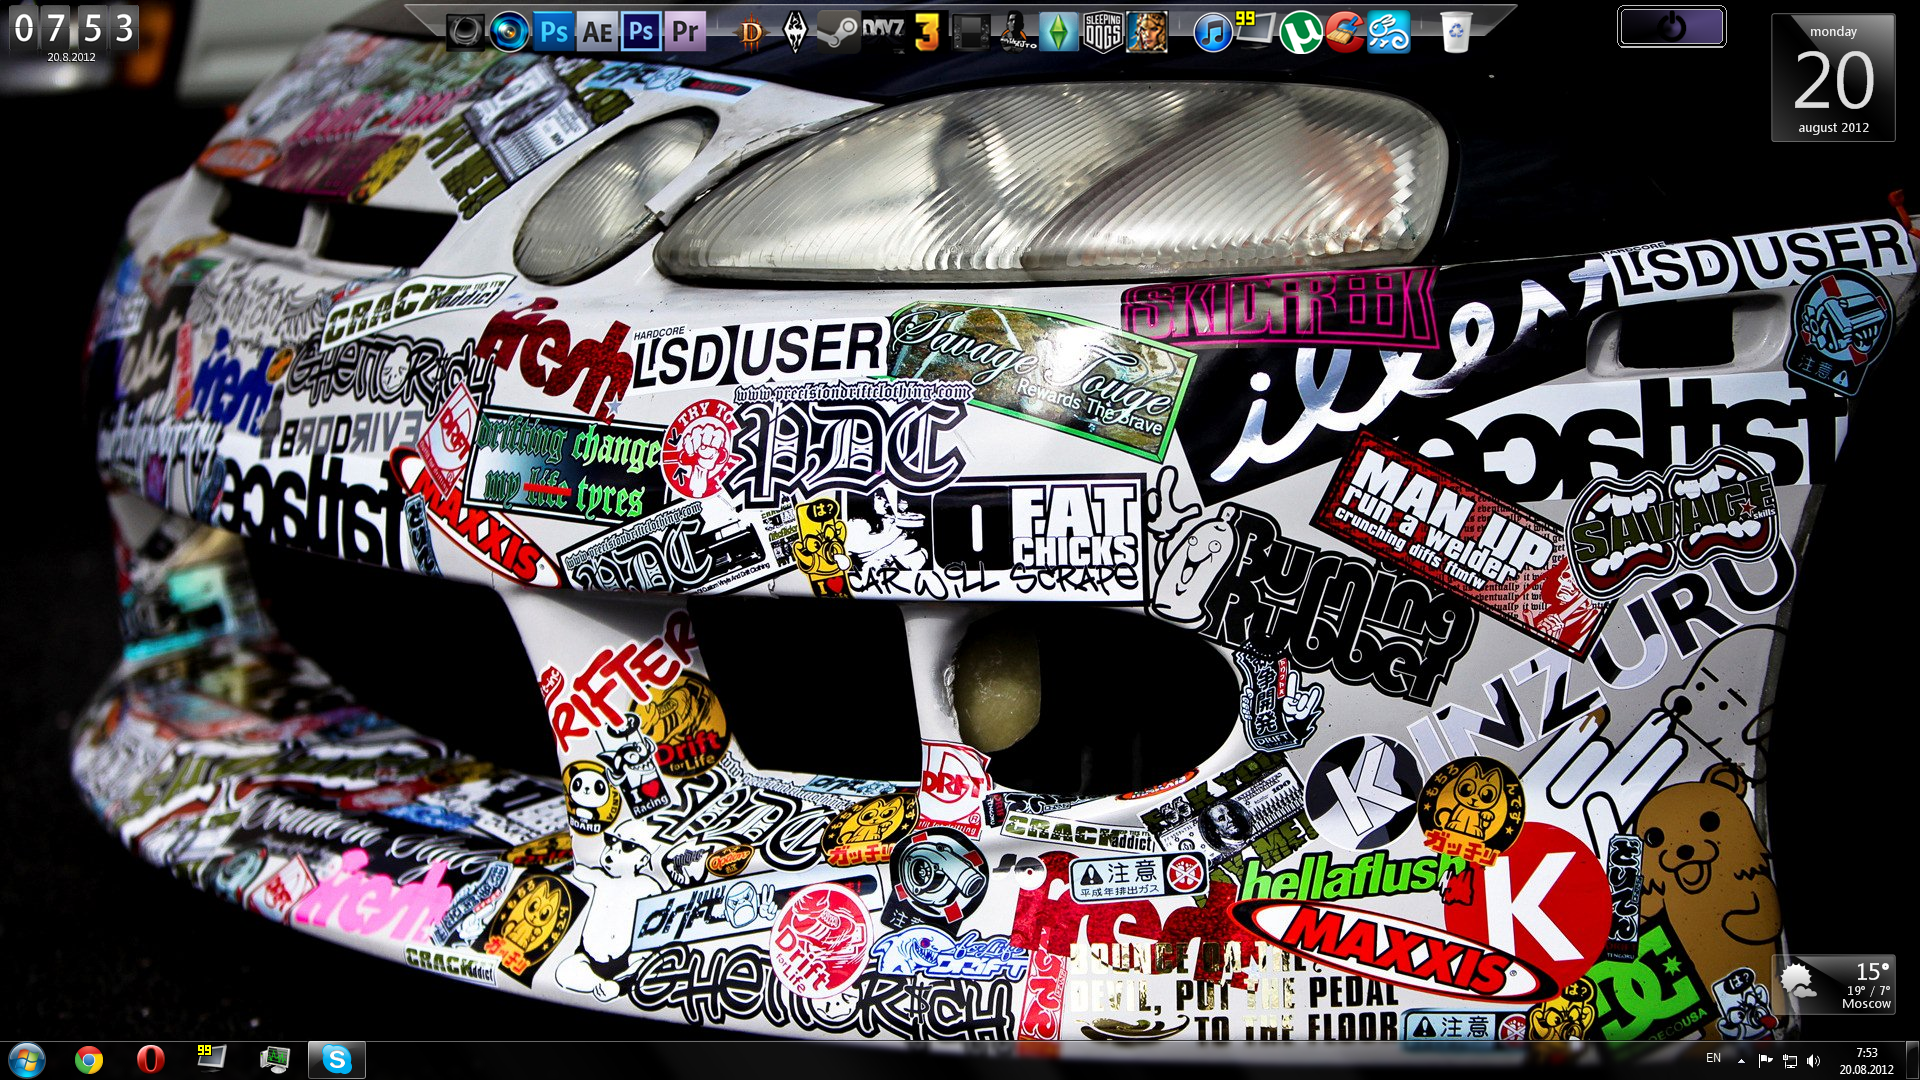Image resolution: width=1920 pixels, height=1080 pixels.
Task: Open Adobe Premiere Pro from the dock
Action: (685, 32)
